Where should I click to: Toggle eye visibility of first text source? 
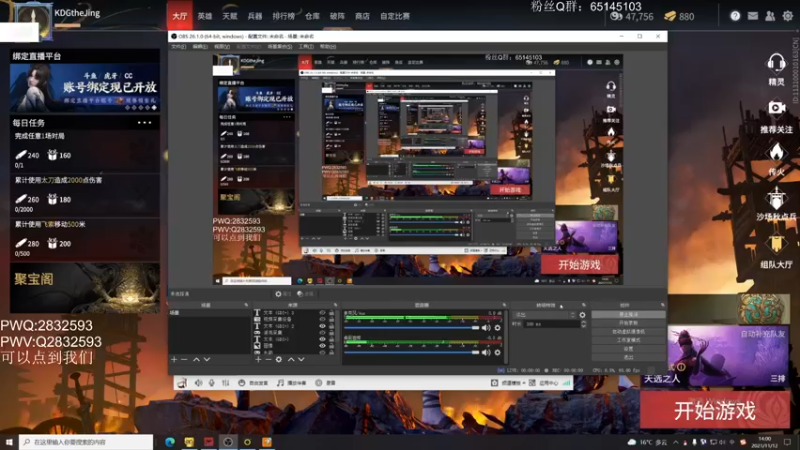tap(322, 313)
